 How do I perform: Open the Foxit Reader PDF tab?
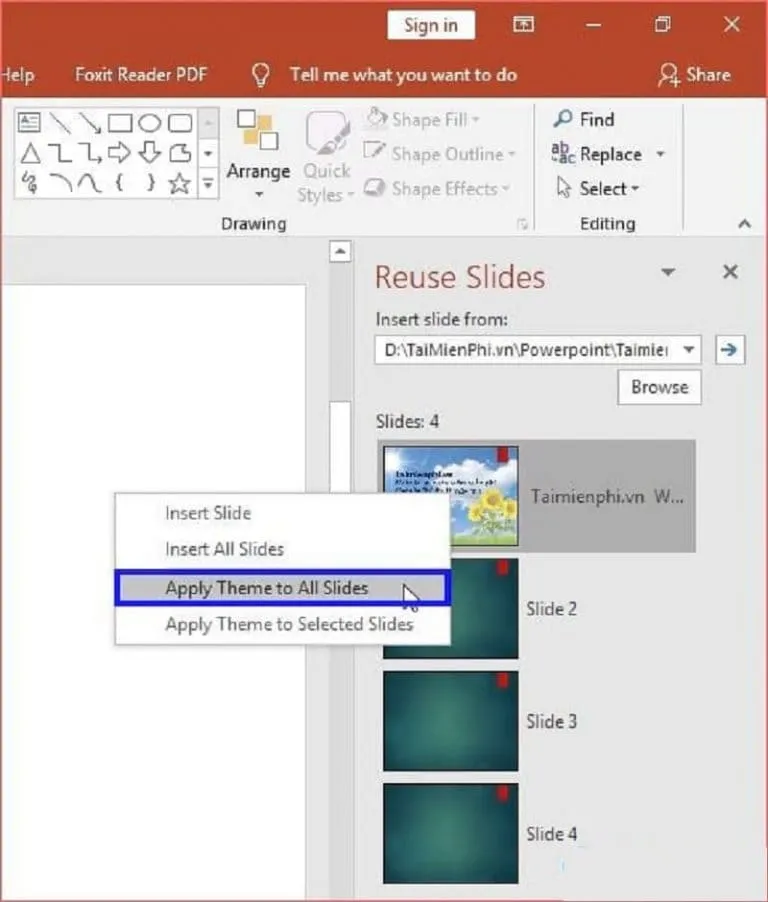[141, 75]
